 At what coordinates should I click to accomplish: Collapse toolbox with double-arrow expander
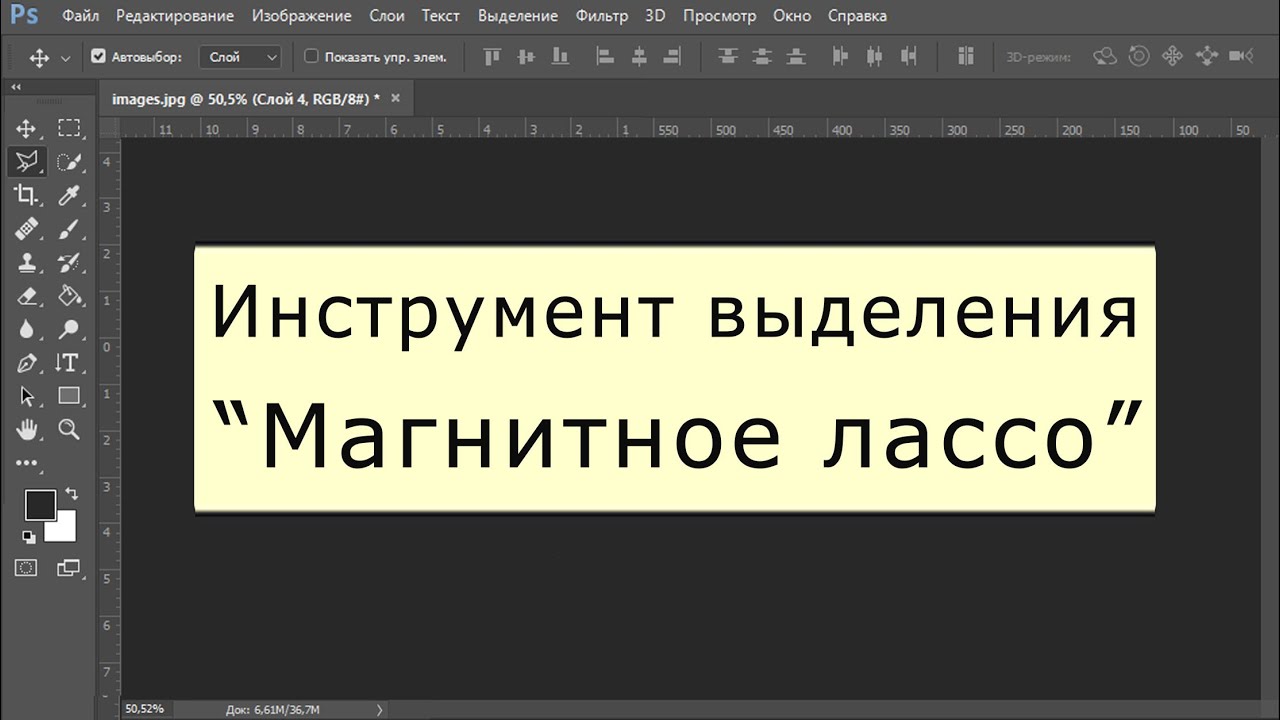(x=15, y=88)
